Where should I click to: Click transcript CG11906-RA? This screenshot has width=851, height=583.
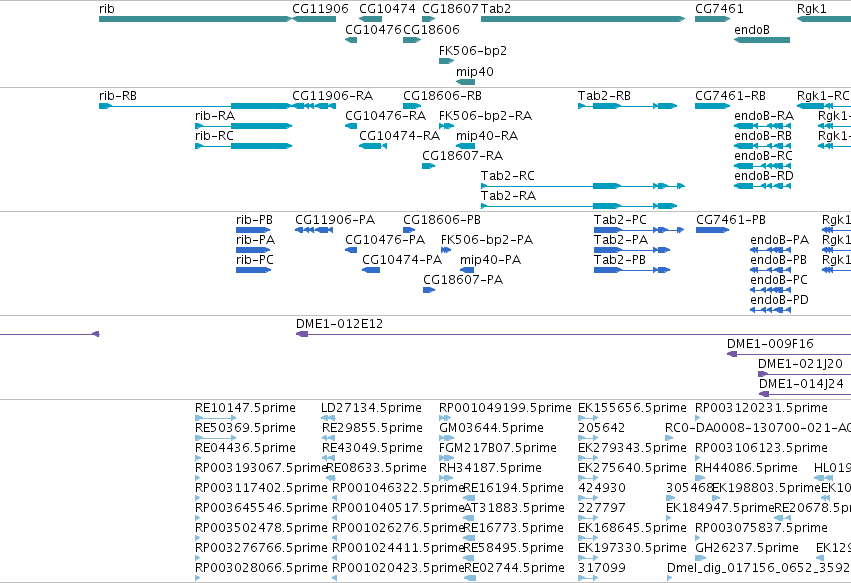point(314,106)
